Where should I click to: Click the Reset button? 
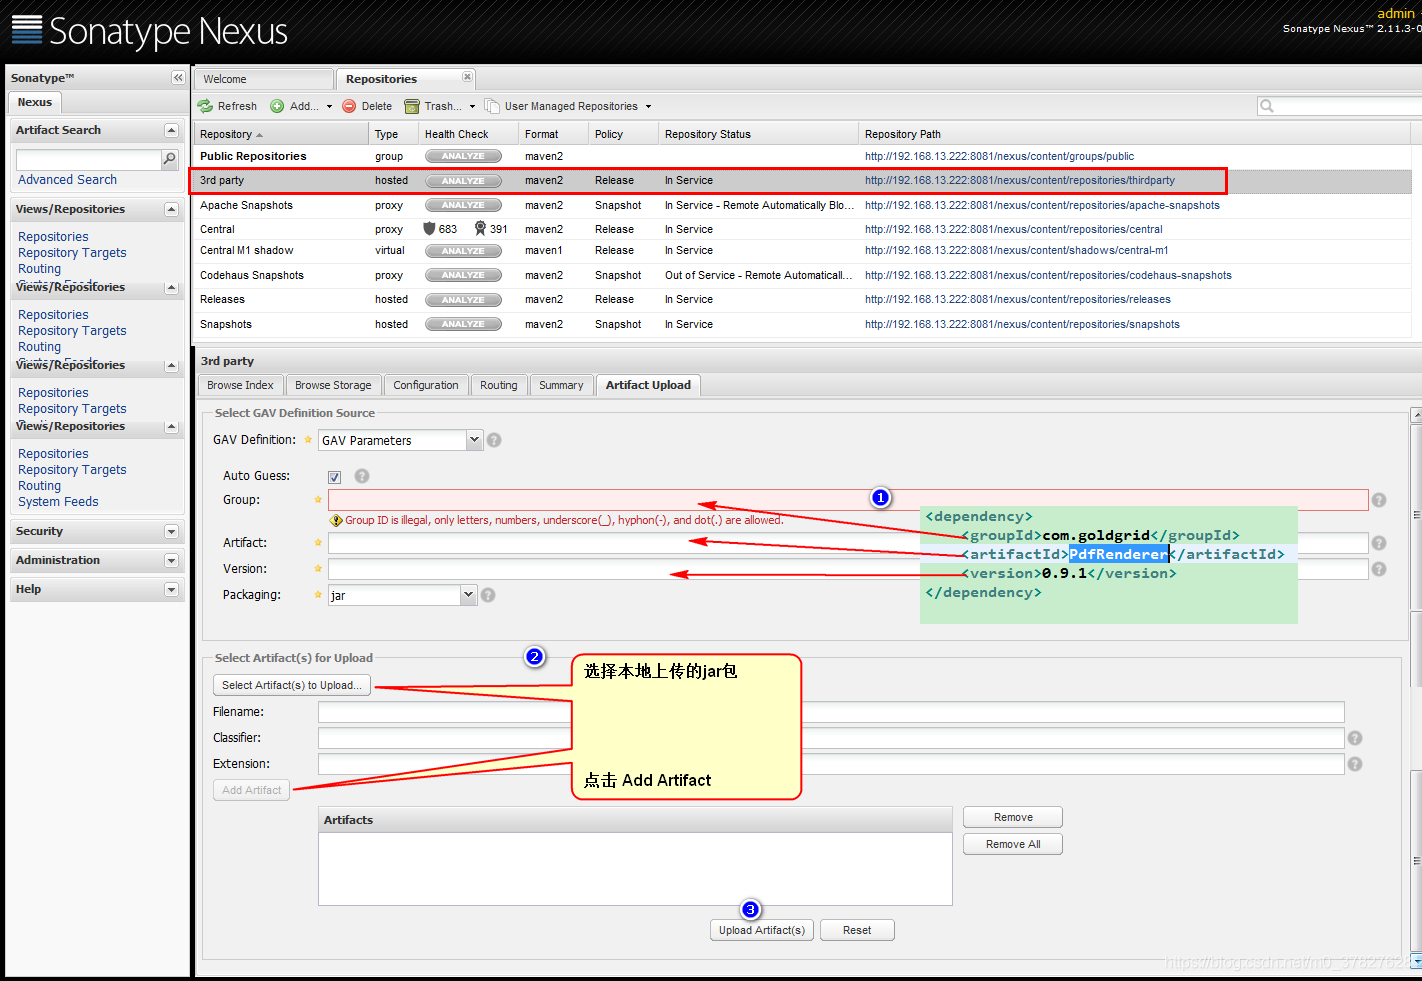[x=857, y=930]
